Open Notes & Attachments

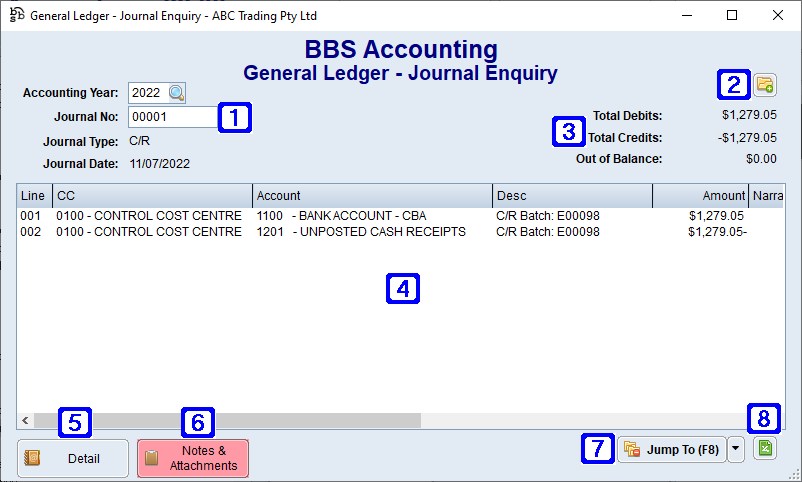(193, 458)
